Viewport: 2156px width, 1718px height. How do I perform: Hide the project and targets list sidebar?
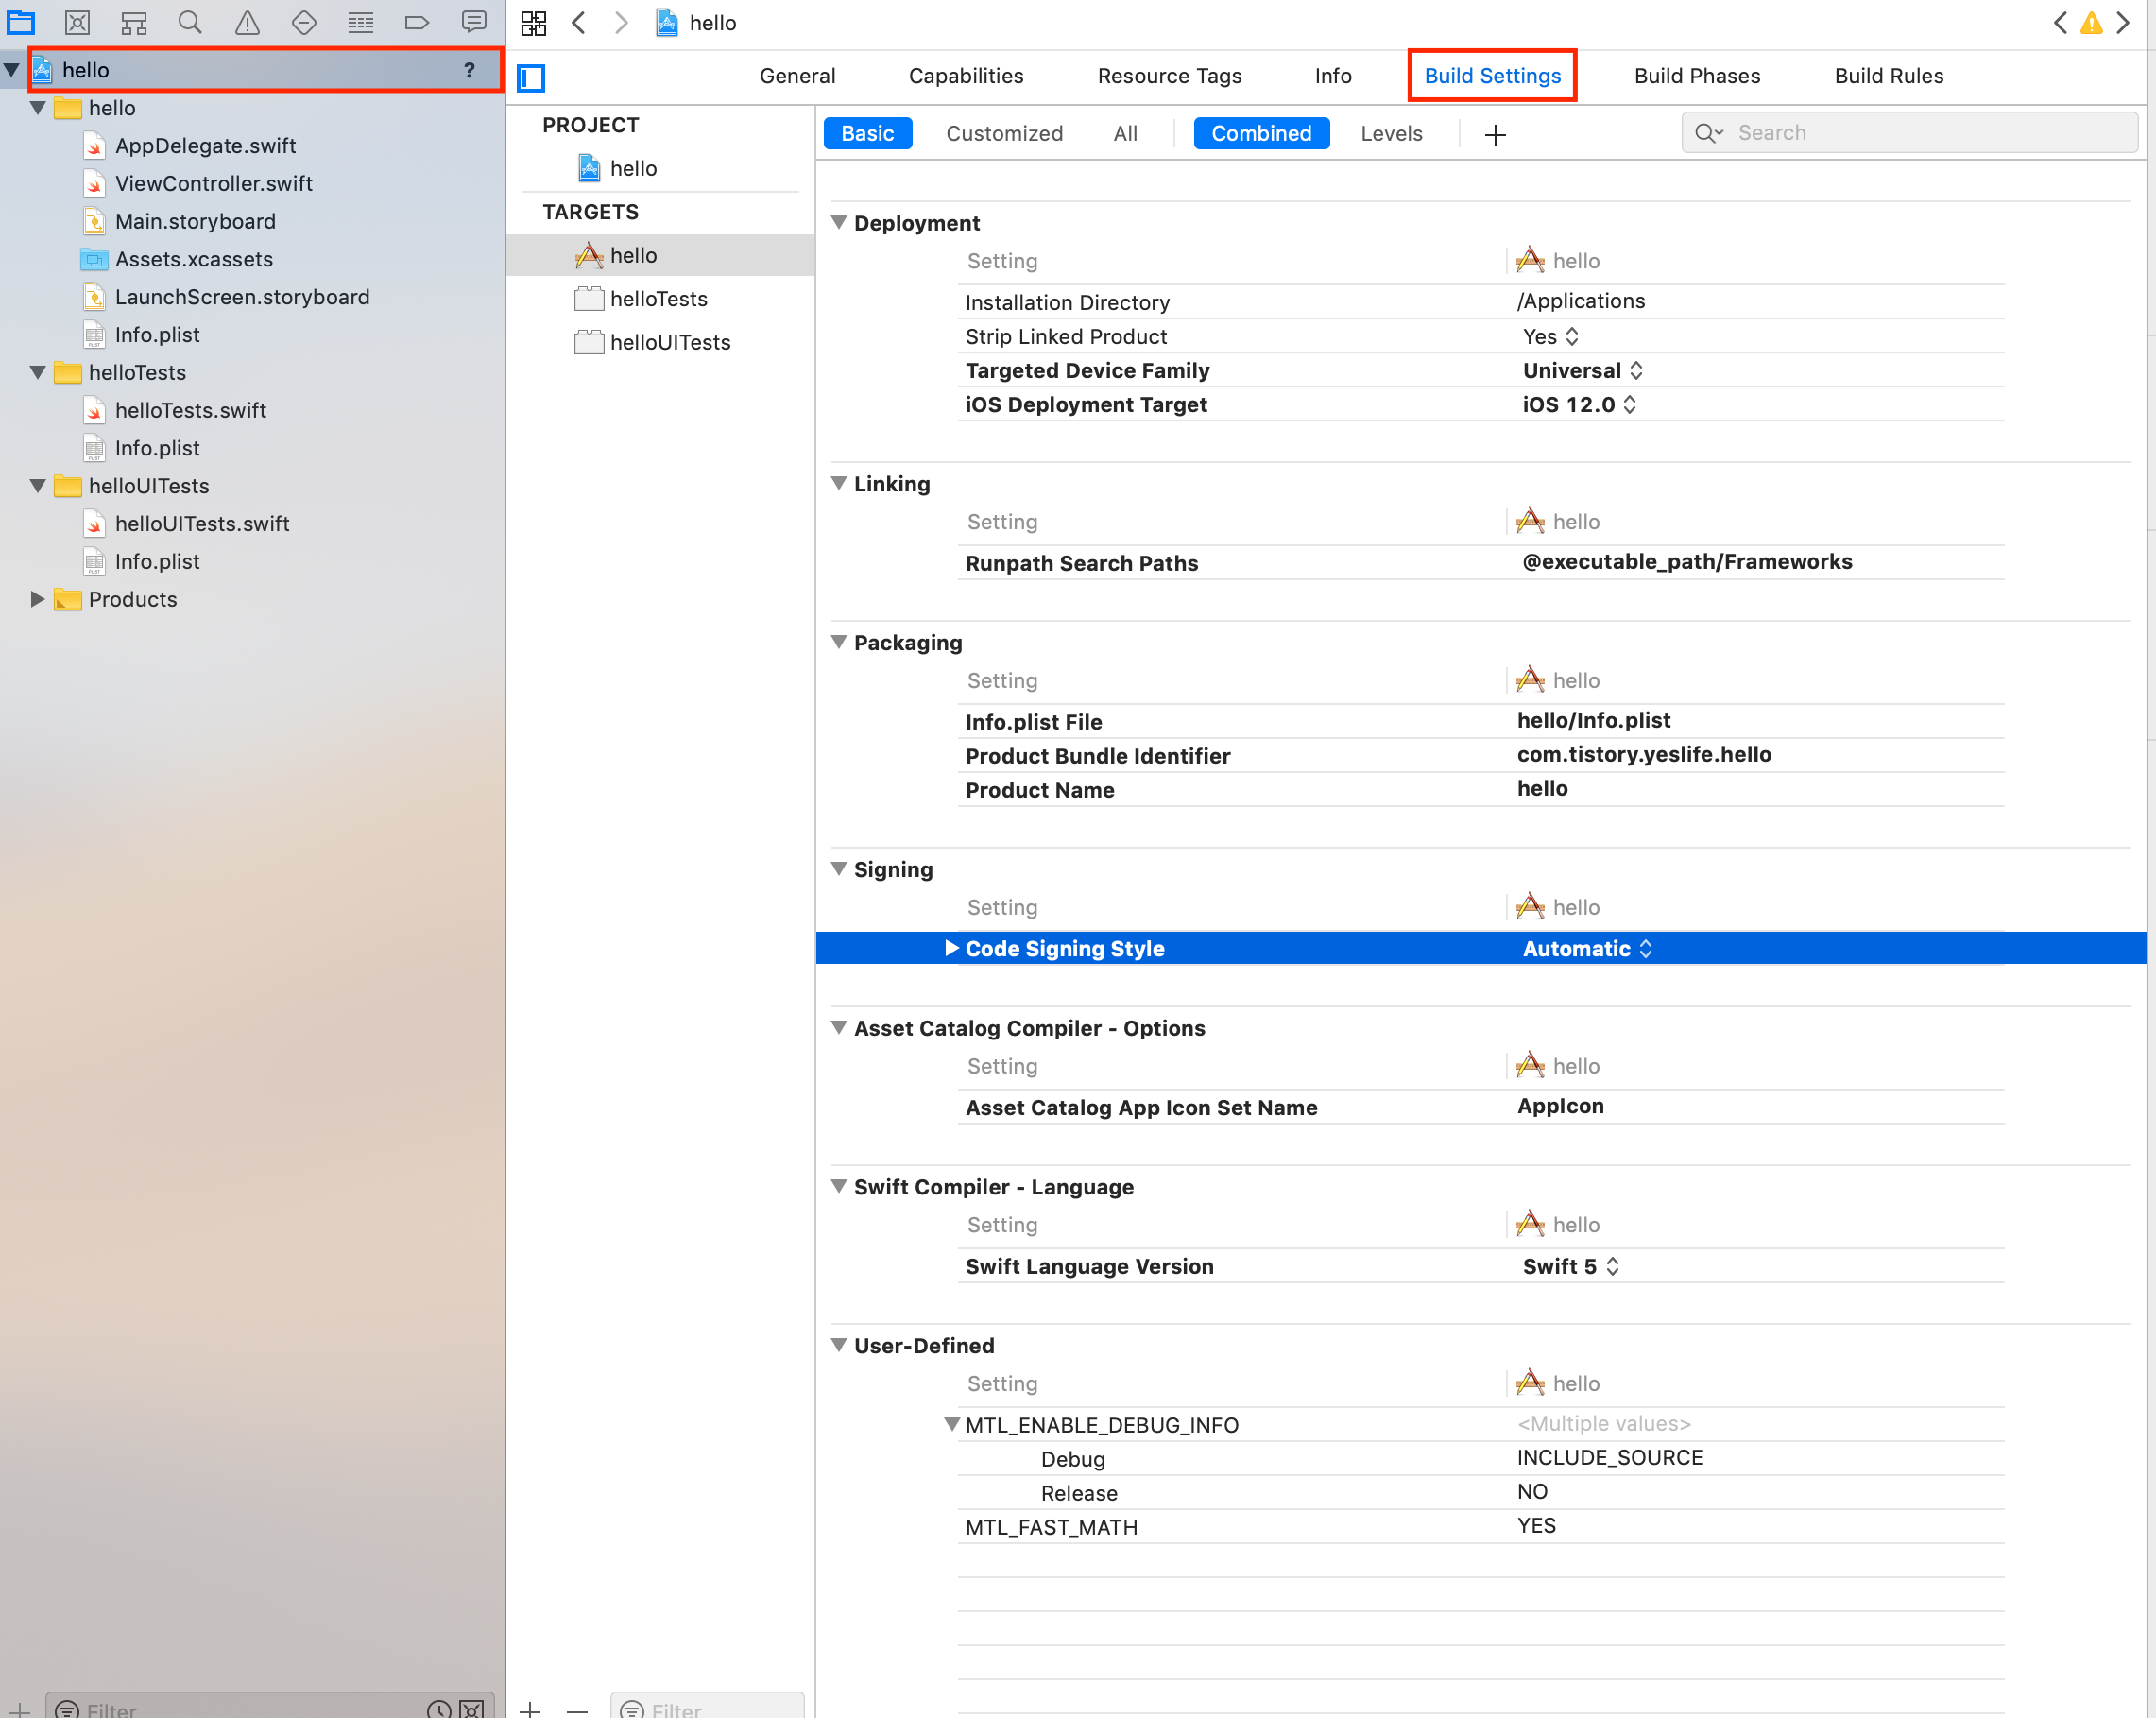coord(531,77)
